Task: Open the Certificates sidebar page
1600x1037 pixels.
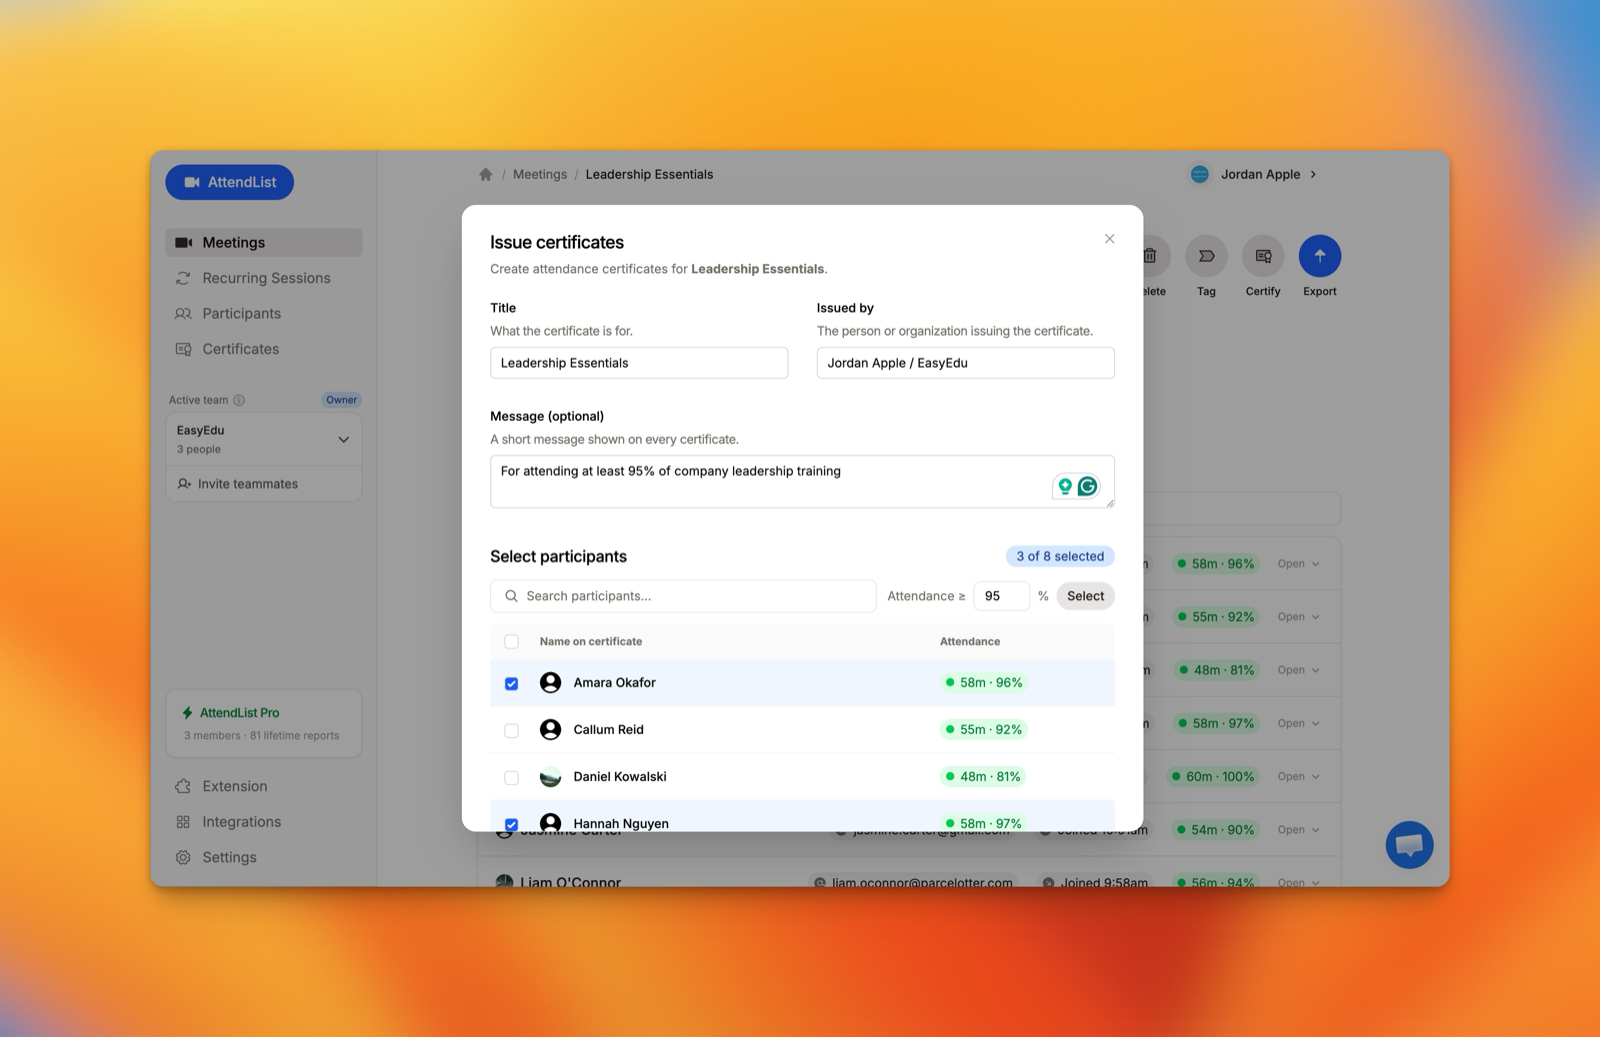Action: [264, 349]
